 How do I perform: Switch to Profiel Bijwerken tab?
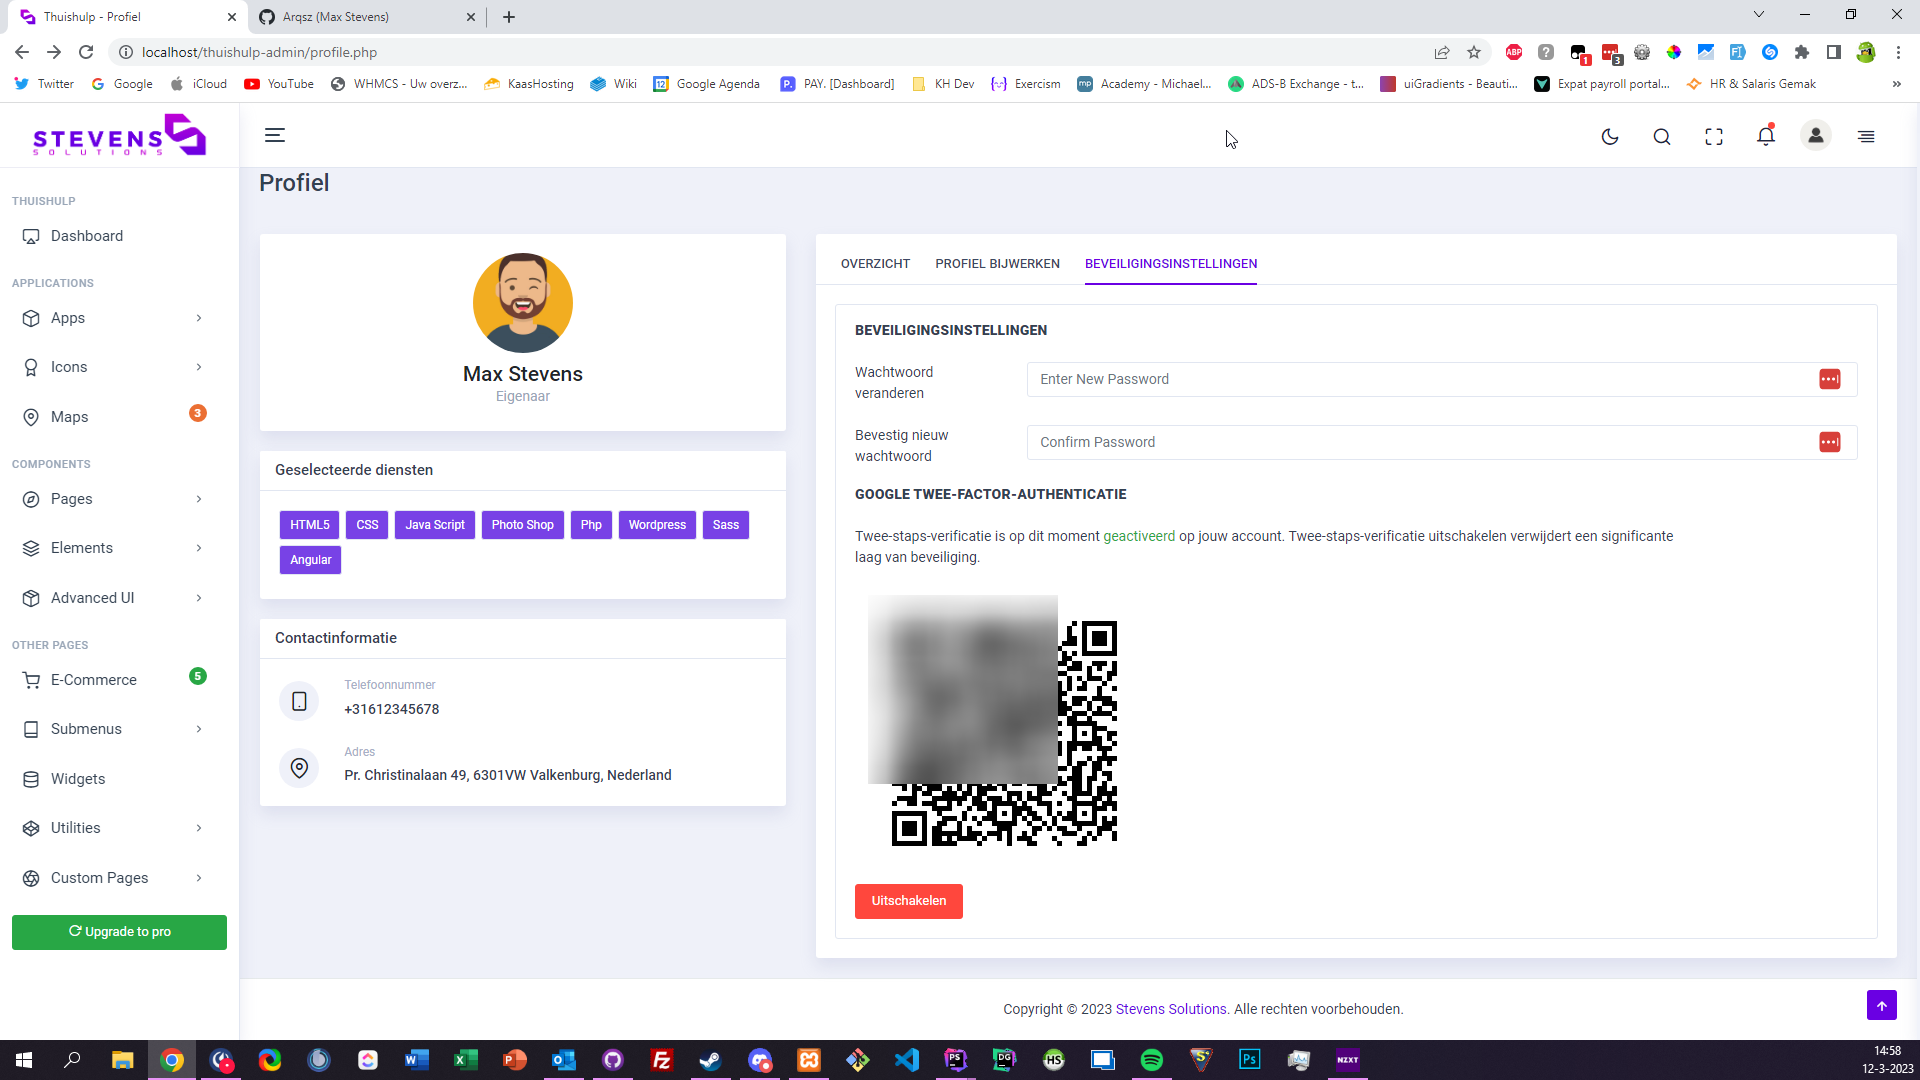coord(997,264)
